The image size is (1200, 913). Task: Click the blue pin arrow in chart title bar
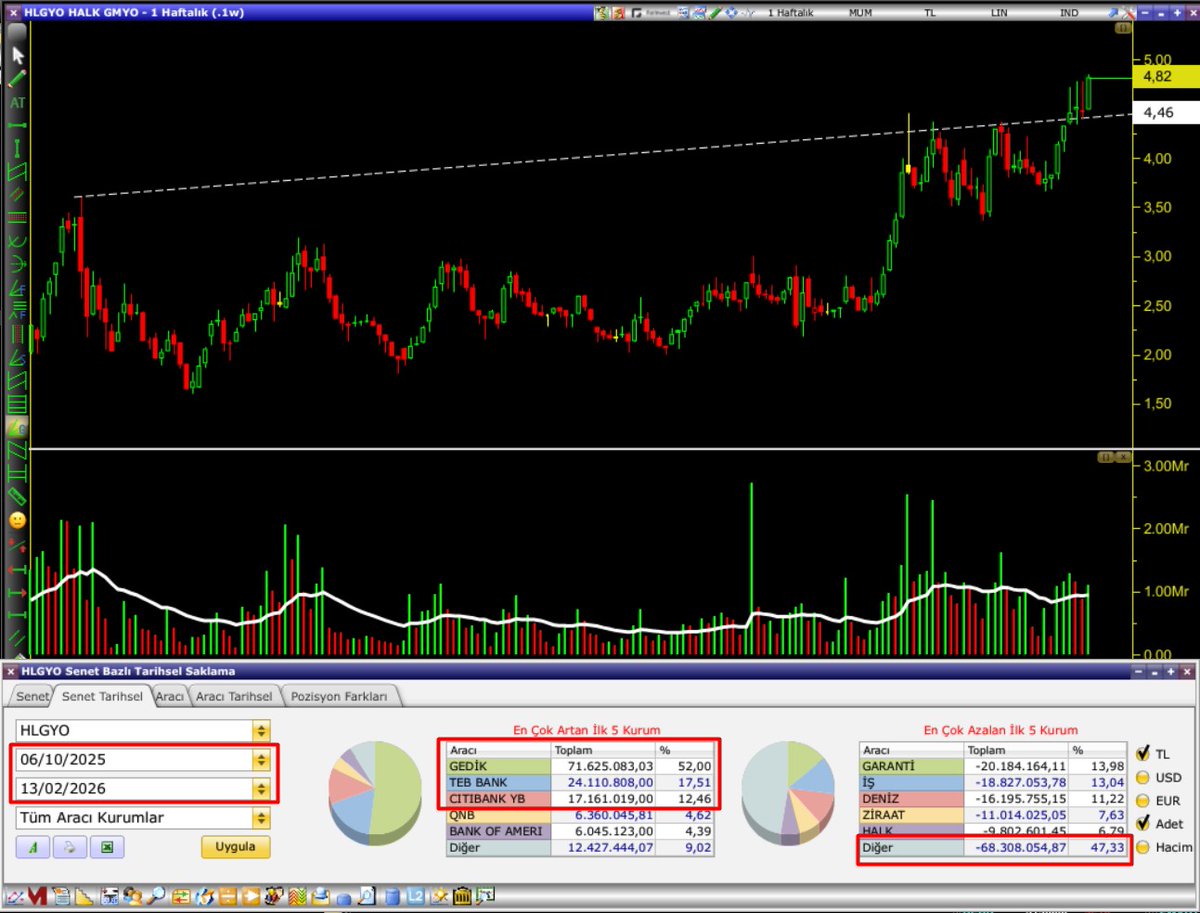(1113, 12)
